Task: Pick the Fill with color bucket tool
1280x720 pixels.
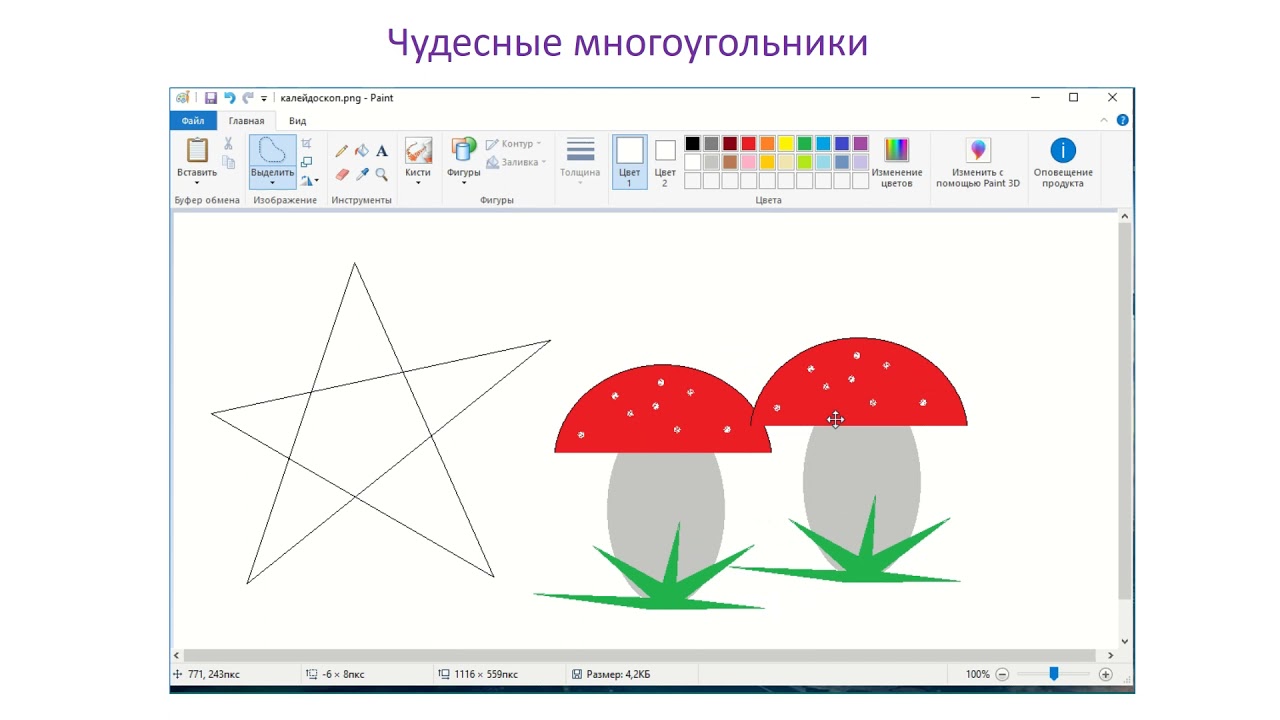Action: coord(362,151)
